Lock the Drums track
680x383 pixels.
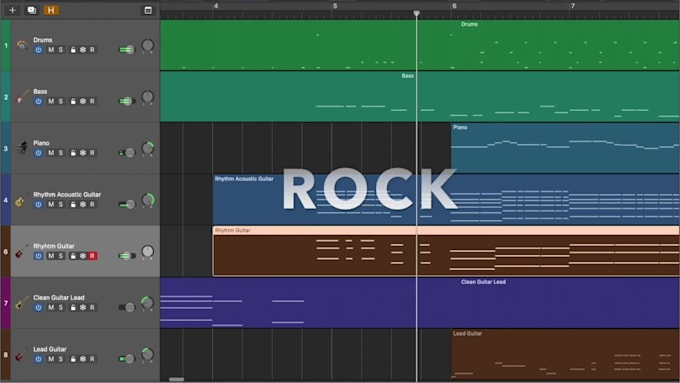(73, 50)
